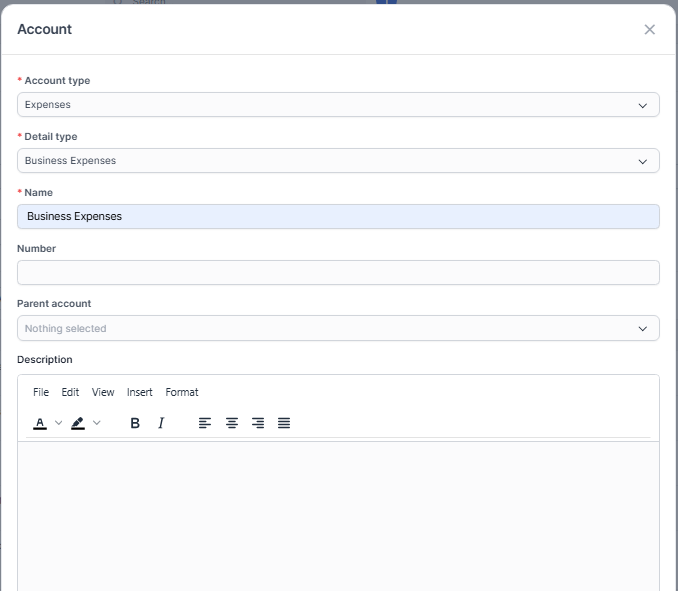Screen dimensions: 678x591
Task: Open the Insert menu
Action: [140, 392]
